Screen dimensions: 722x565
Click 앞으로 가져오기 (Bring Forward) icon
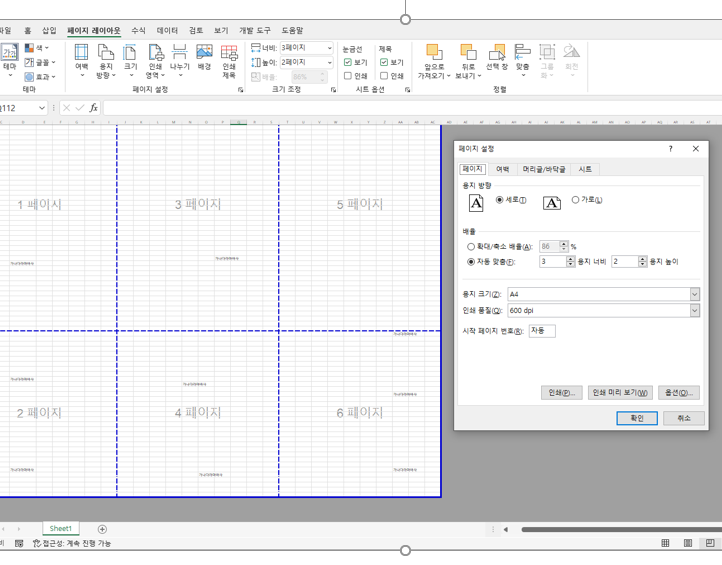click(x=434, y=61)
